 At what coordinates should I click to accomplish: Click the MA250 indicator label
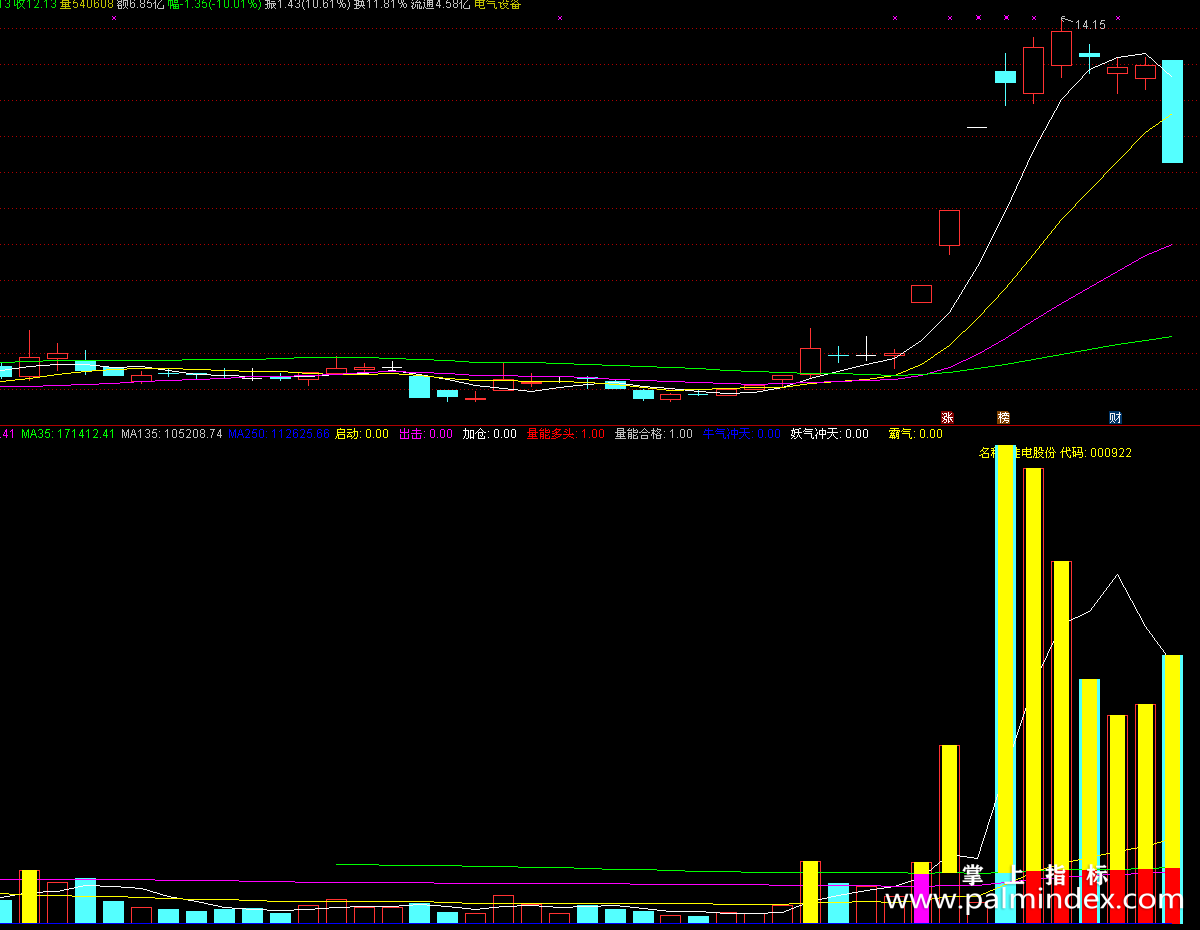(x=278, y=434)
